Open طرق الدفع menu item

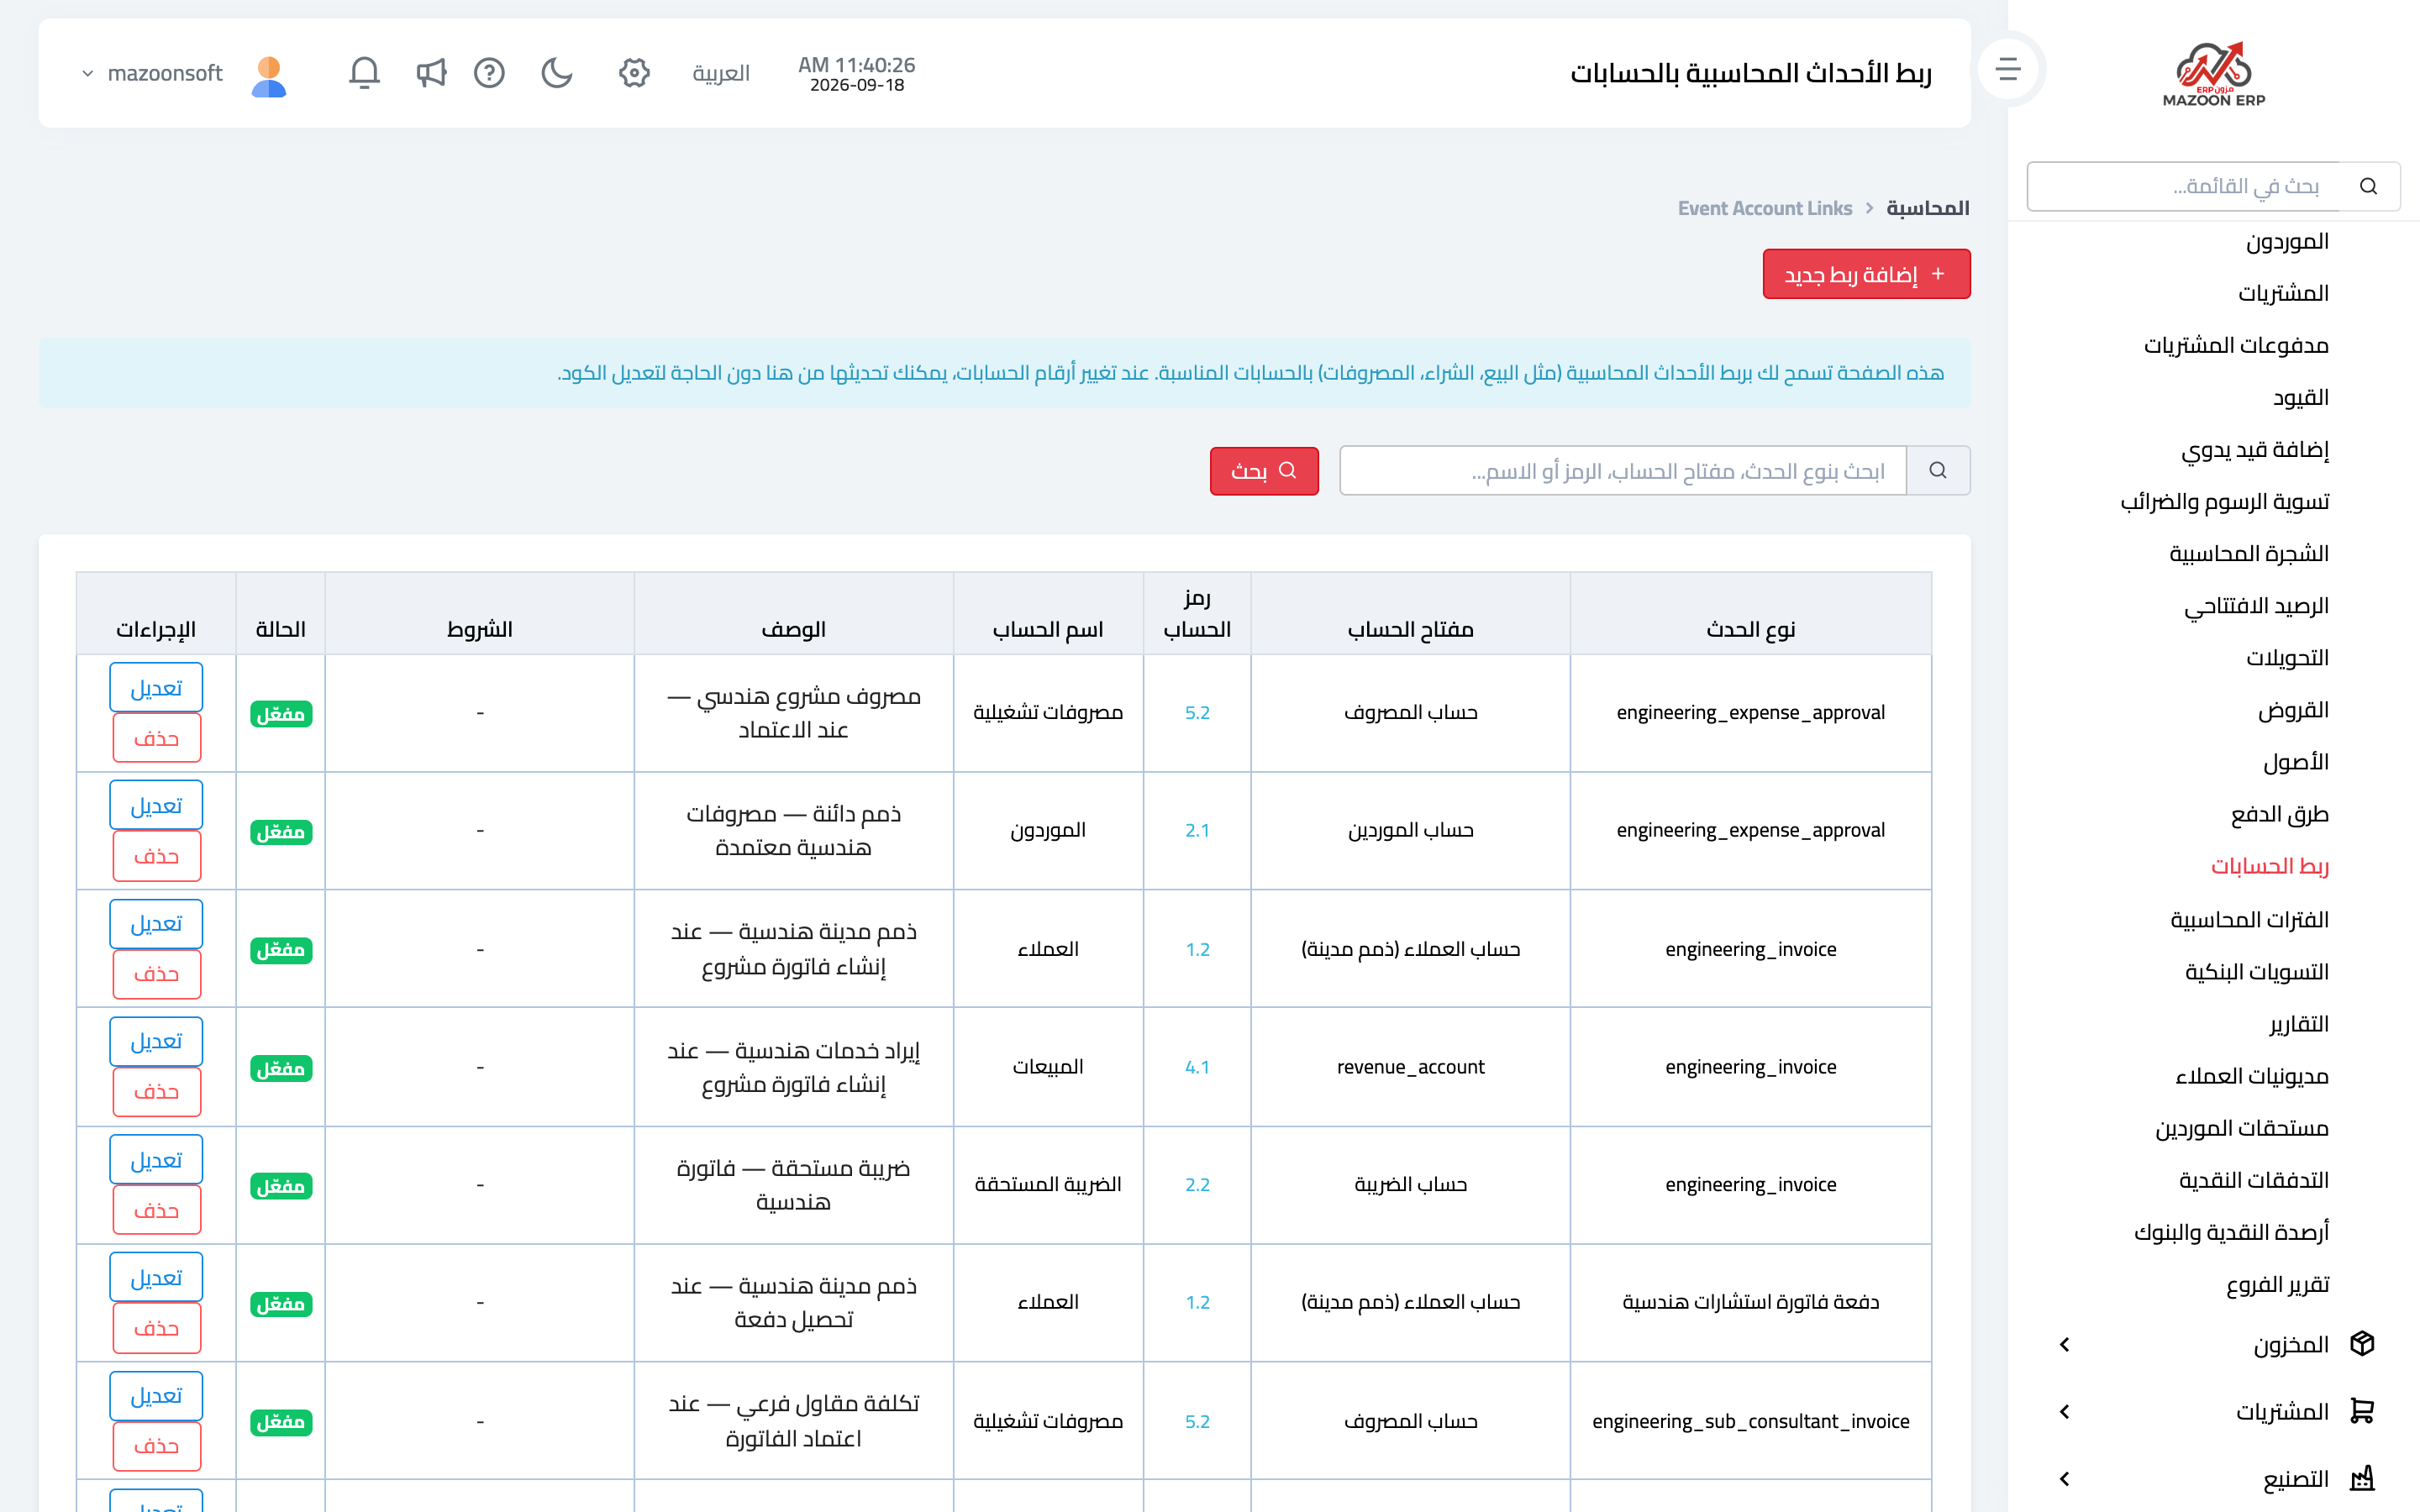pyautogui.click(x=2280, y=814)
